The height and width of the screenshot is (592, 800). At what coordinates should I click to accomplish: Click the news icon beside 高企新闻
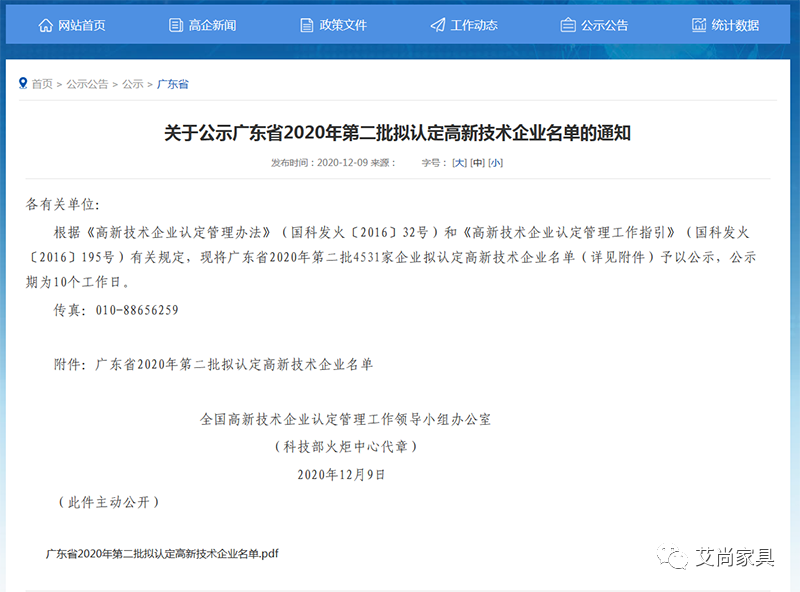[x=176, y=25]
